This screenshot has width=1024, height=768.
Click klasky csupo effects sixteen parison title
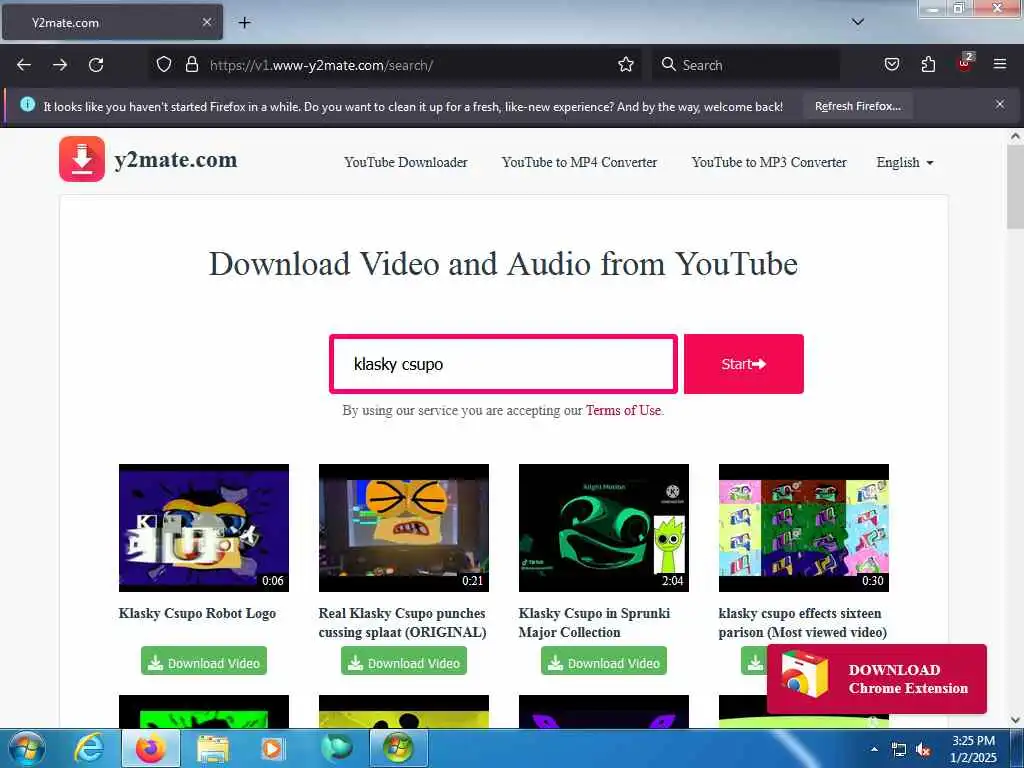tap(803, 622)
